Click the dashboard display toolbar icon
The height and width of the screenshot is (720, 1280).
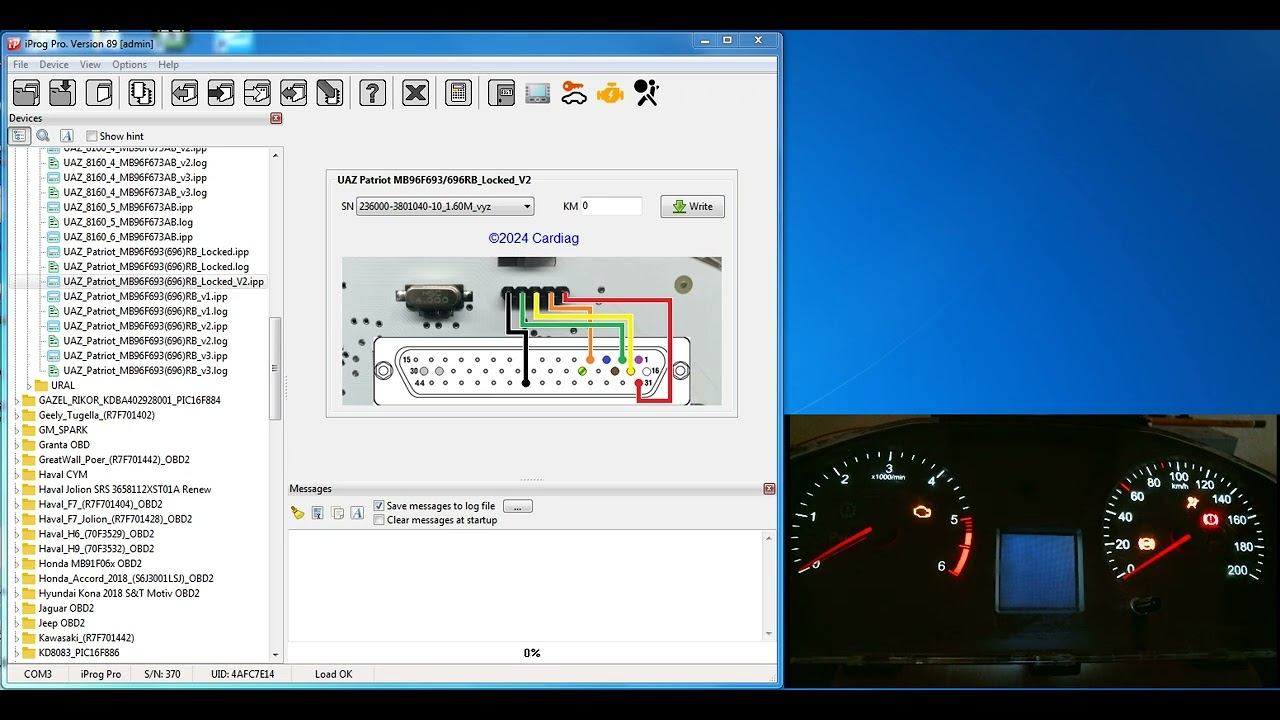pyautogui.click(x=537, y=93)
